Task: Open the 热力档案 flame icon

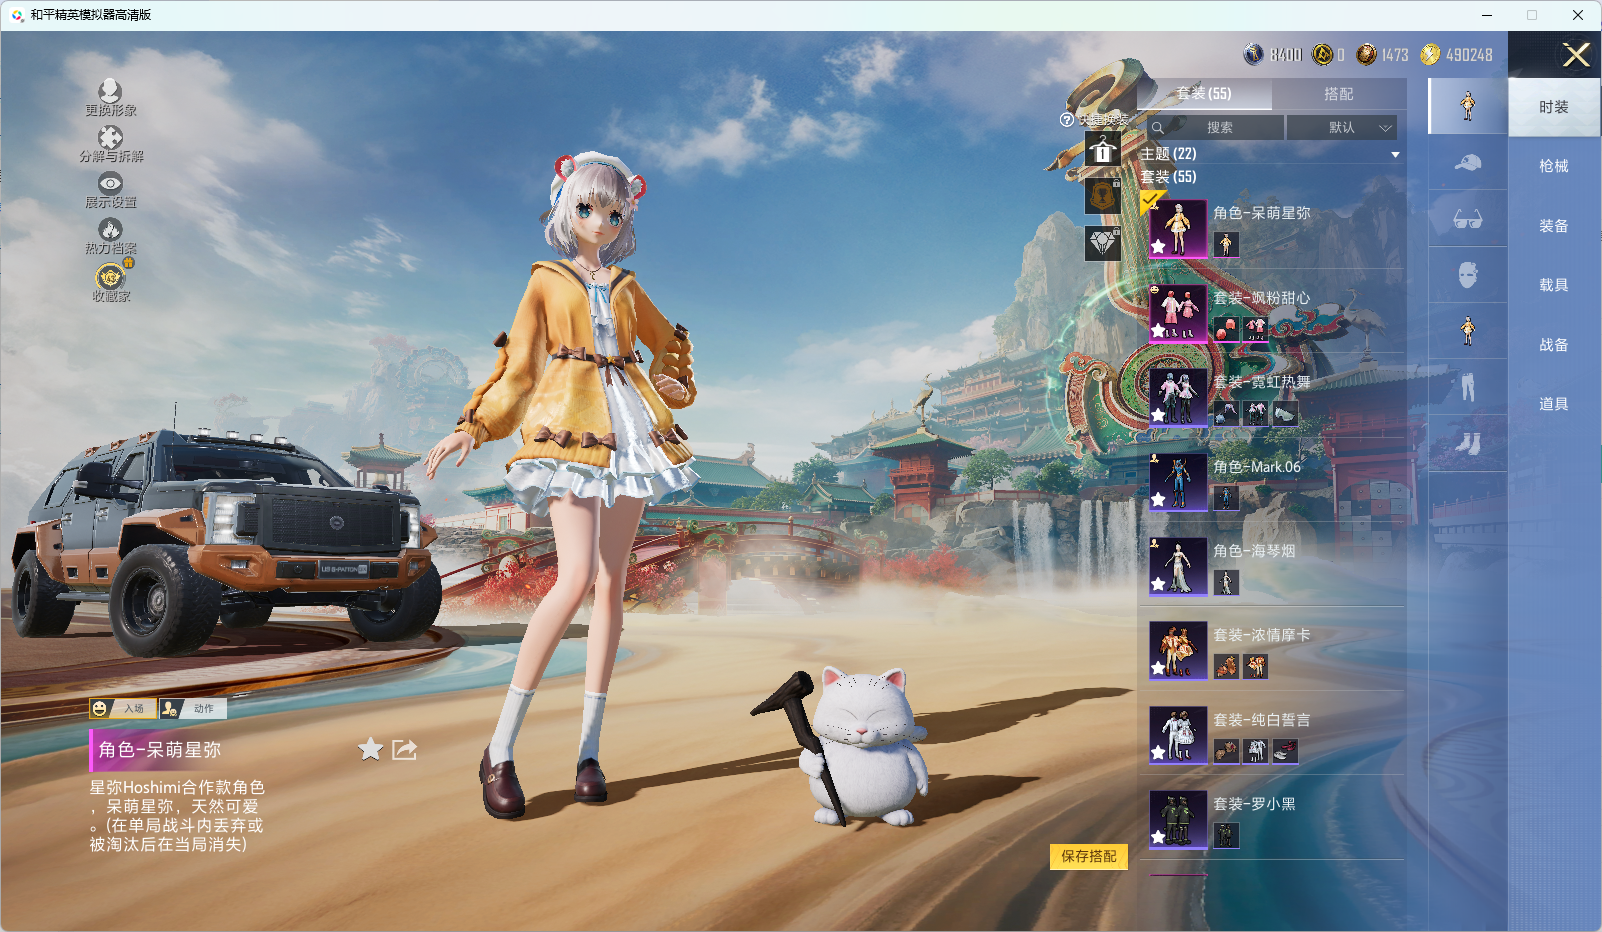Action: (x=110, y=231)
